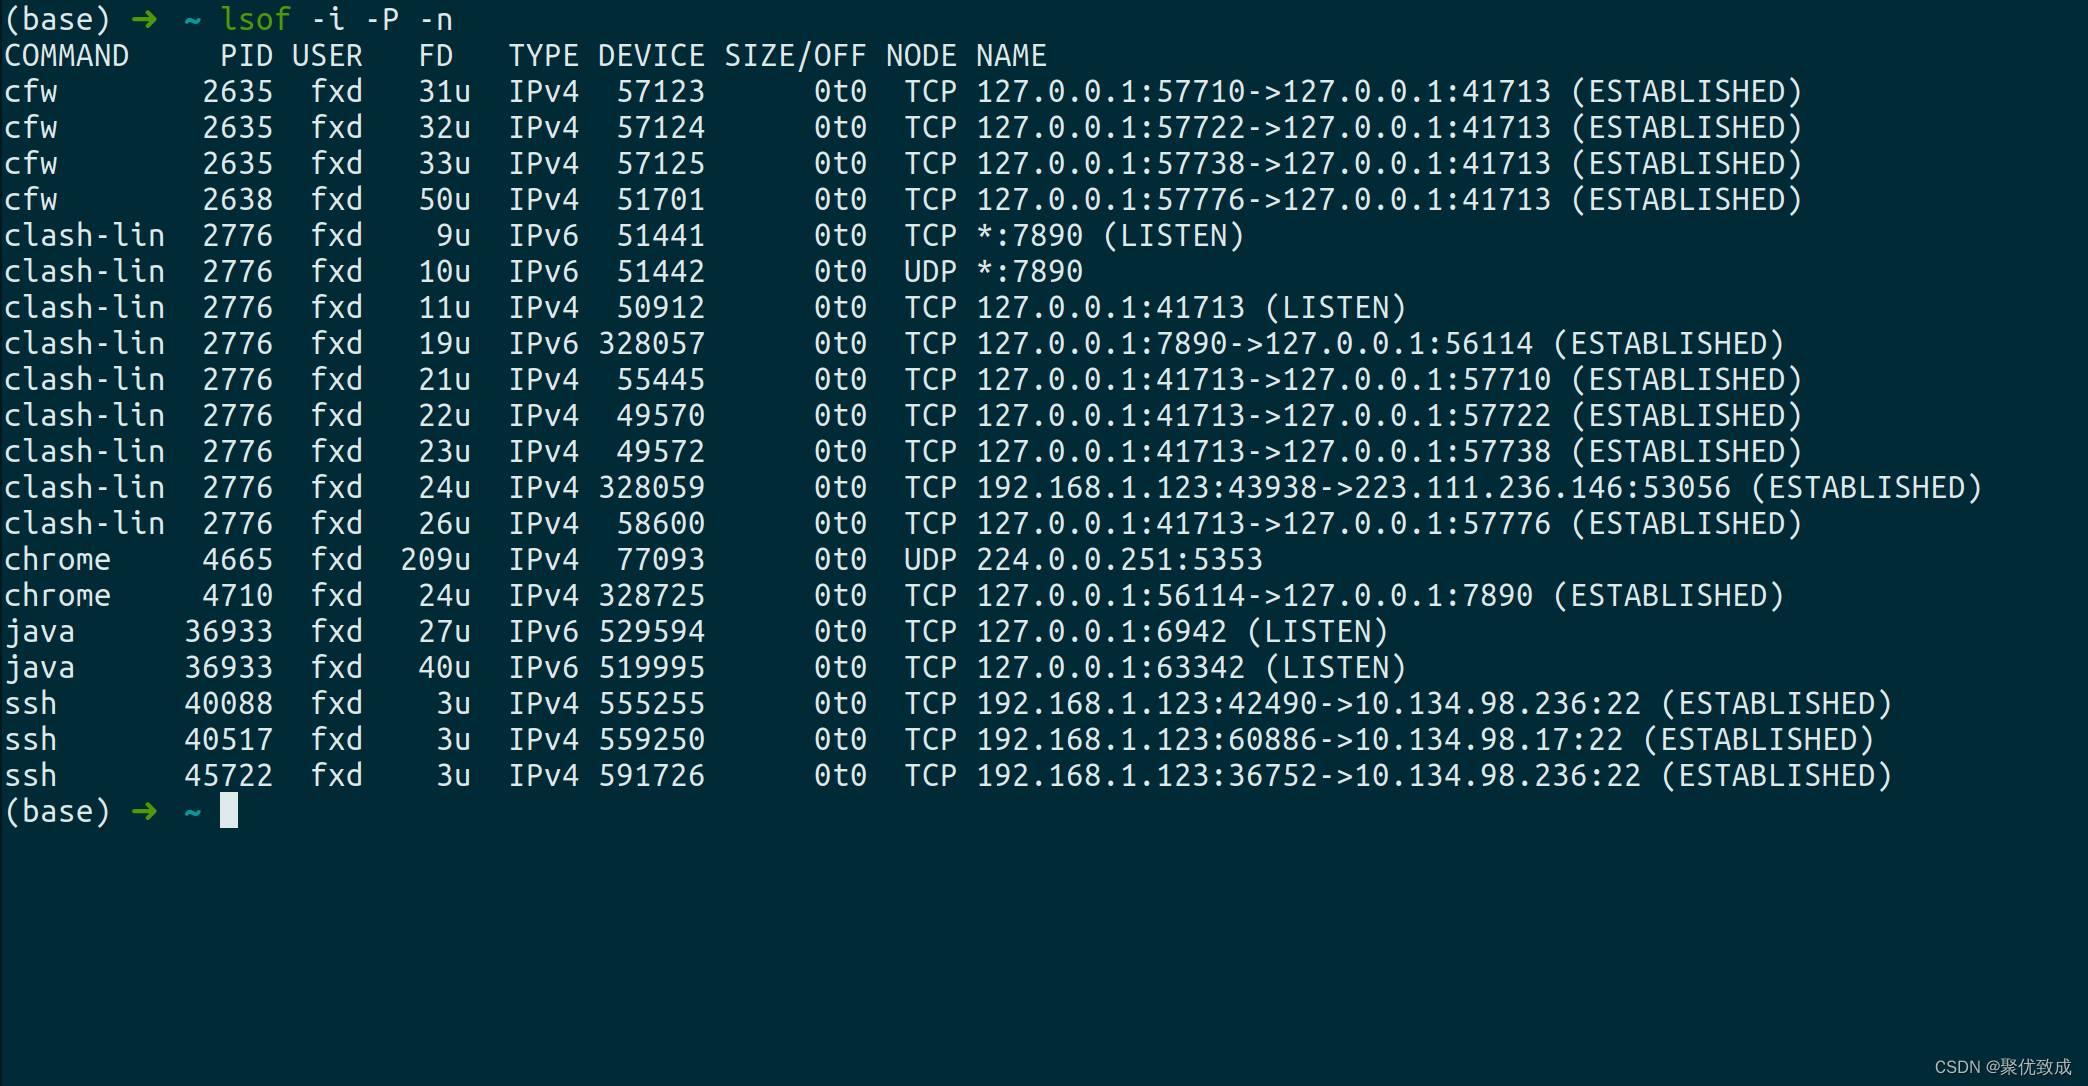
Task: Click the *:7890 (LISTEN) TCP entry
Action: [x=1110, y=236]
